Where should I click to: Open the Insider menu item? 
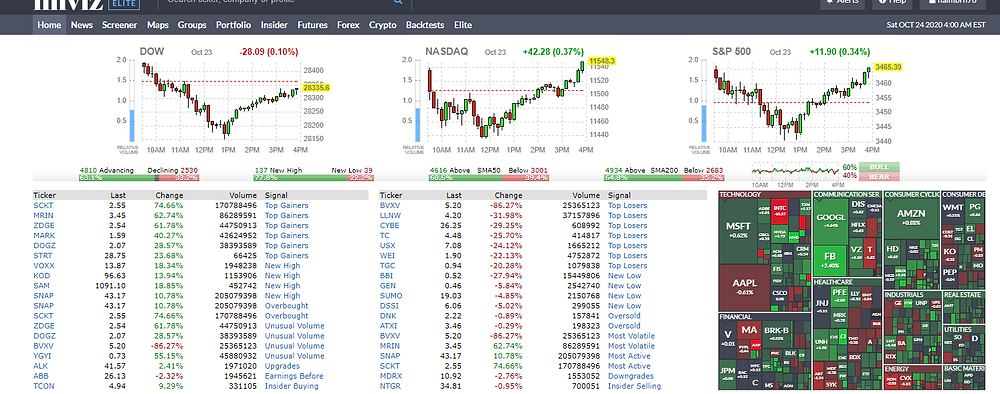pos(274,25)
